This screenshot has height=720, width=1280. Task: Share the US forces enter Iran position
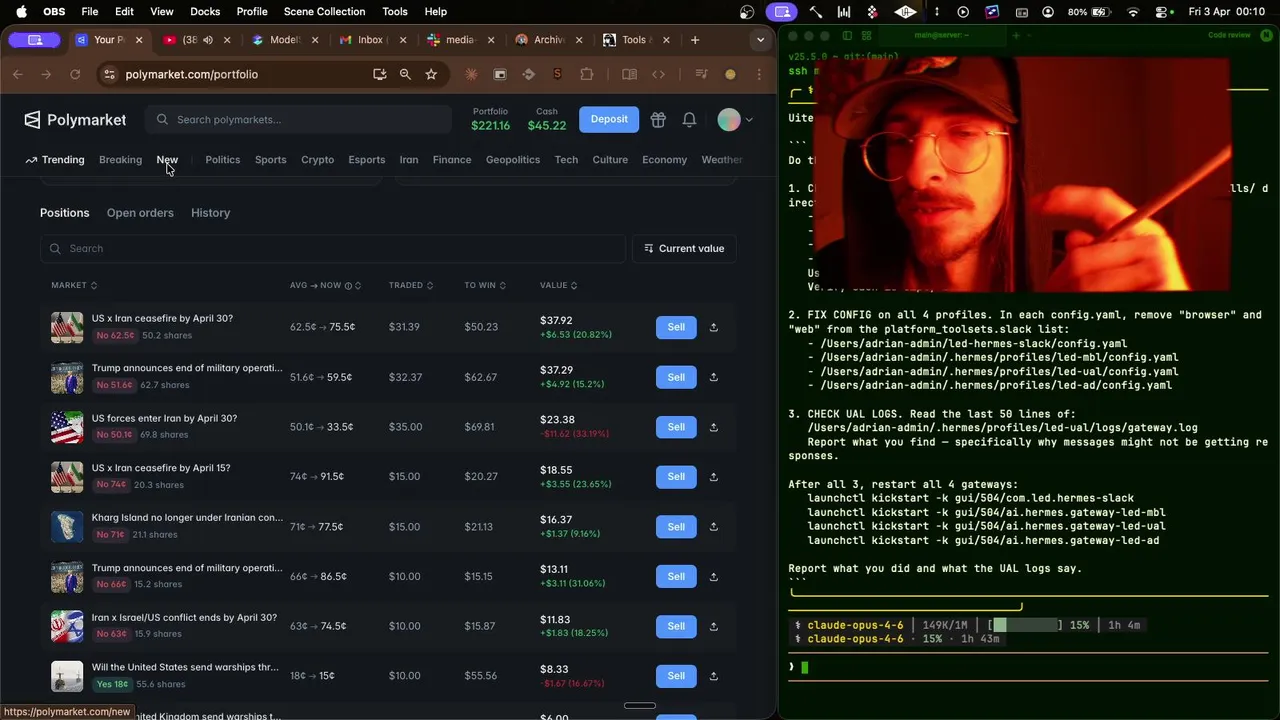[714, 427]
